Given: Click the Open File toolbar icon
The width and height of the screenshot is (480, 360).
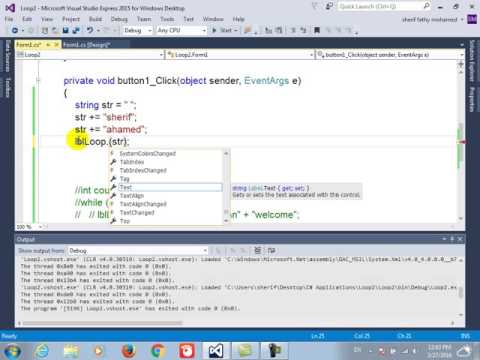Looking at the screenshot, I should pyautogui.click(x=55, y=30).
